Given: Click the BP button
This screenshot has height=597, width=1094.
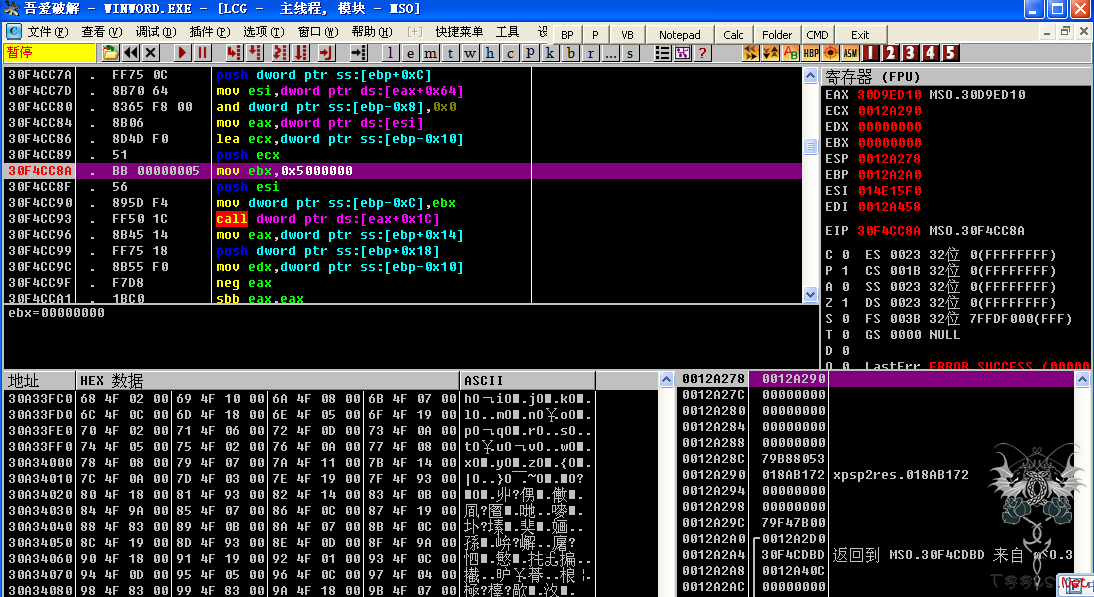Looking at the screenshot, I should coord(567,35).
